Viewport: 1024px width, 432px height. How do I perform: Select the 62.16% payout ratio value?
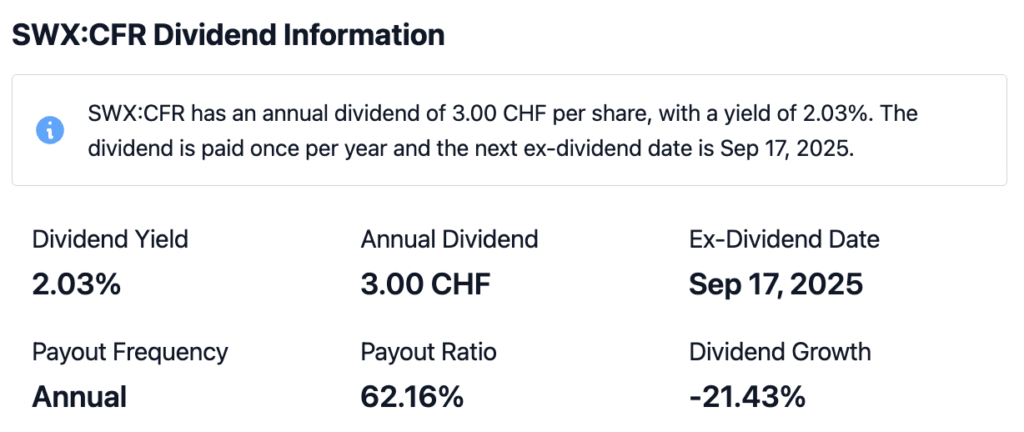click(412, 397)
